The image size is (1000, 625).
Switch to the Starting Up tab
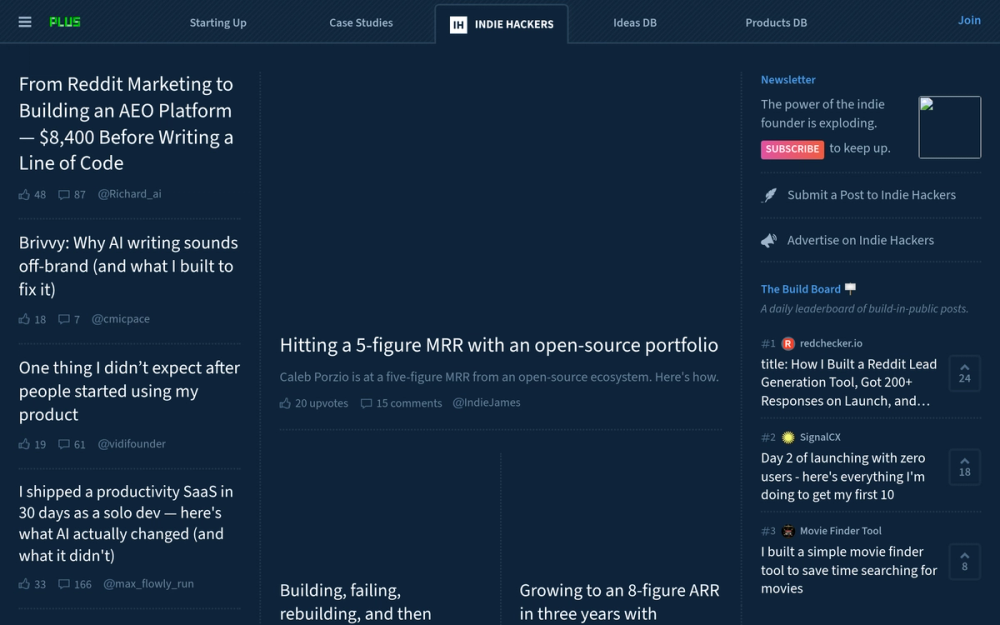pyautogui.click(x=218, y=23)
